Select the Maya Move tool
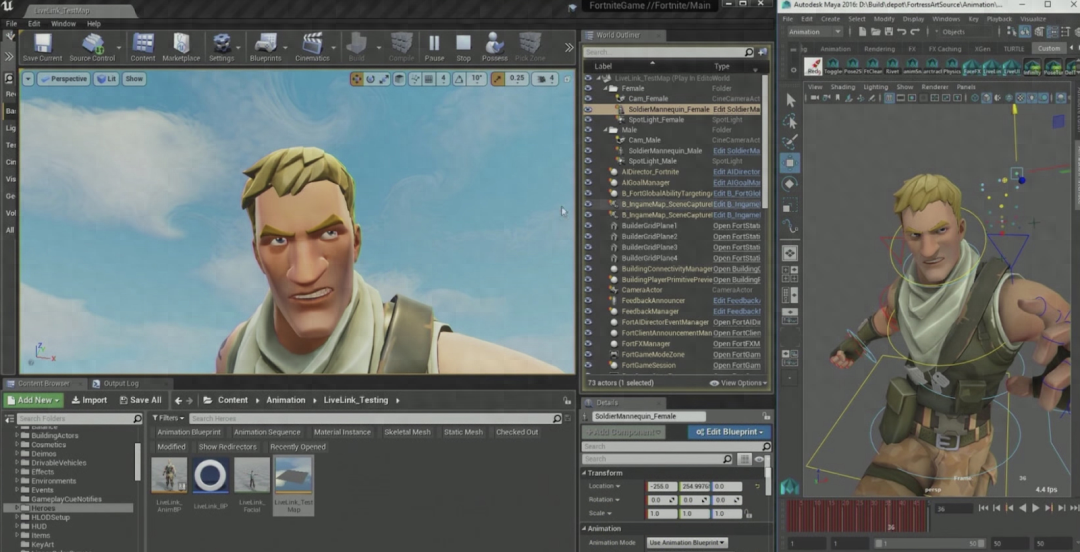The width and height of the screenshot is (1080, 552). [790, 163]
